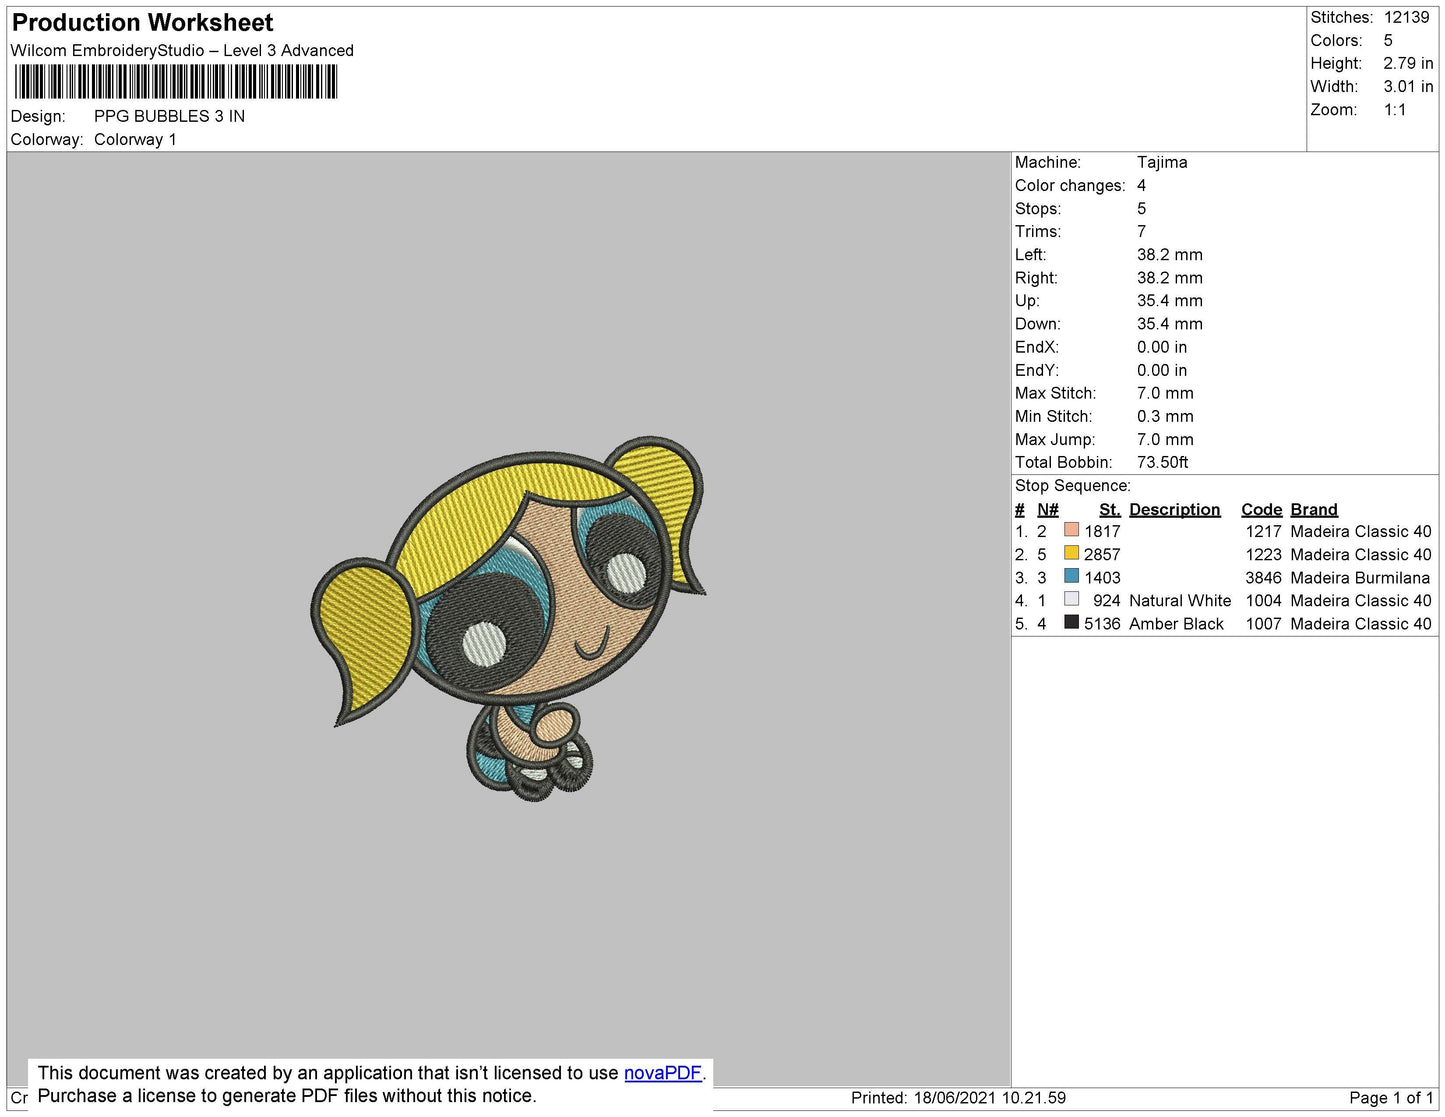Click the 'Stop Sequence:' heading
The image size is (1445, 1117).
(1073, 485)
